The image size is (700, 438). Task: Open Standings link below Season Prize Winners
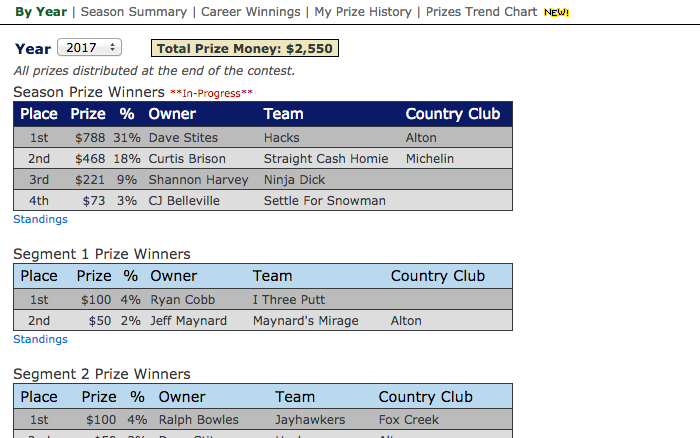coord(40,219)
